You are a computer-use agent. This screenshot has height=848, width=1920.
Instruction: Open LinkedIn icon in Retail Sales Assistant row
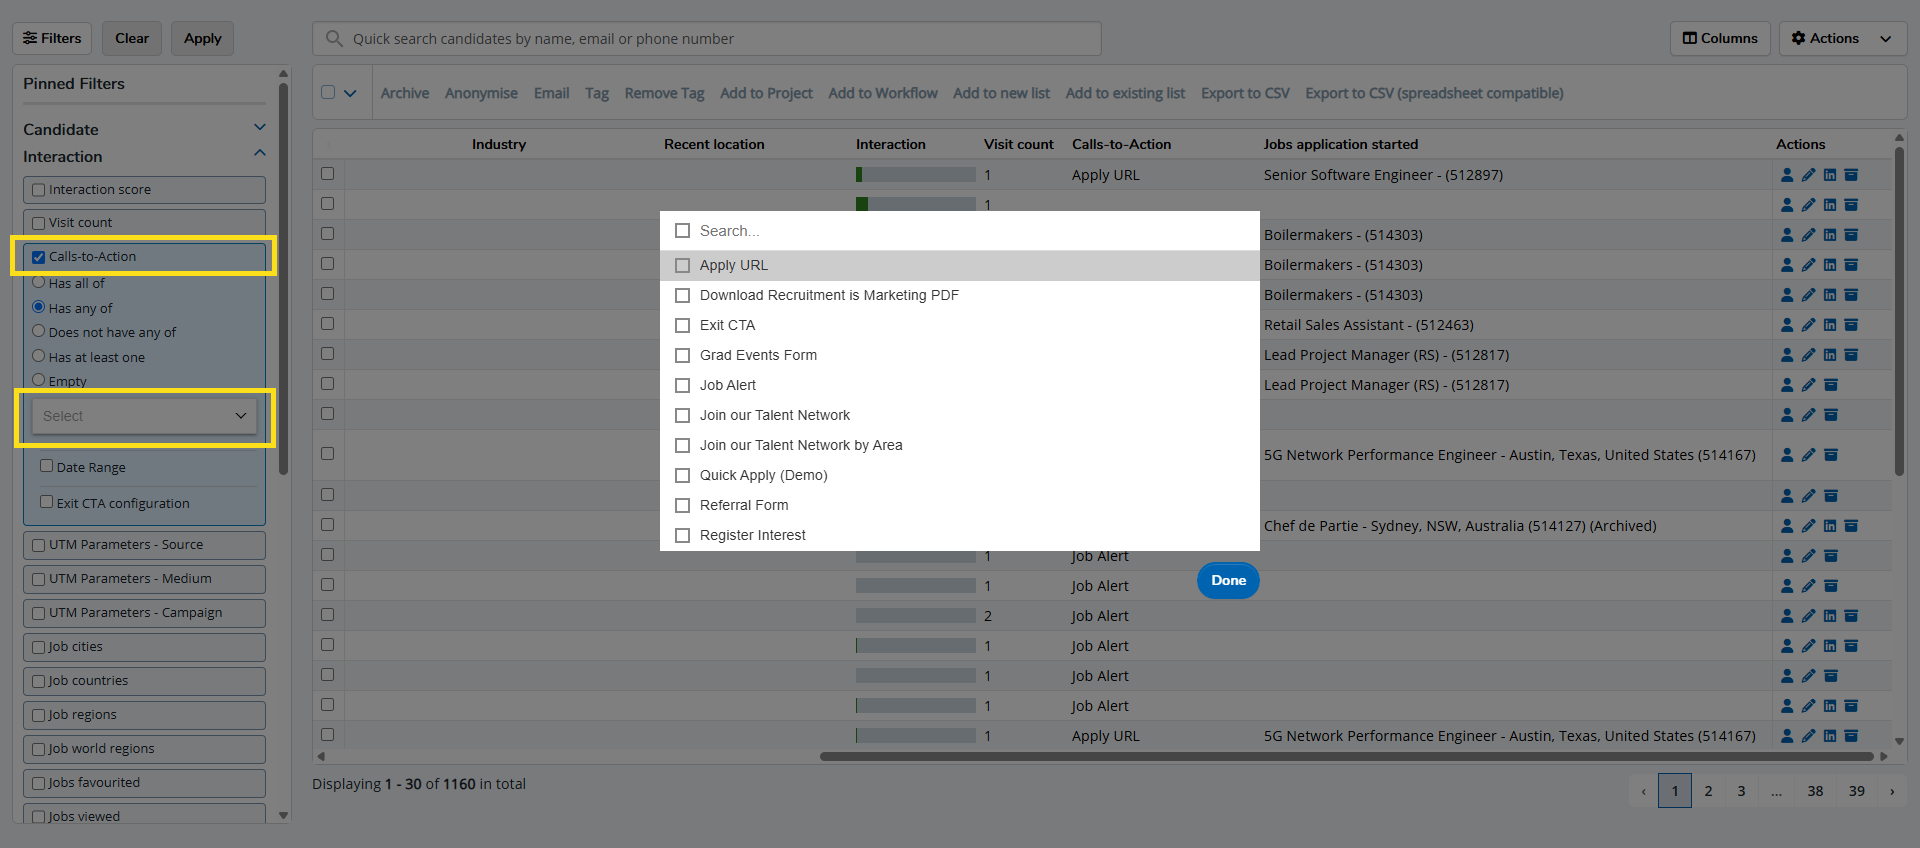pos(1830,325)
